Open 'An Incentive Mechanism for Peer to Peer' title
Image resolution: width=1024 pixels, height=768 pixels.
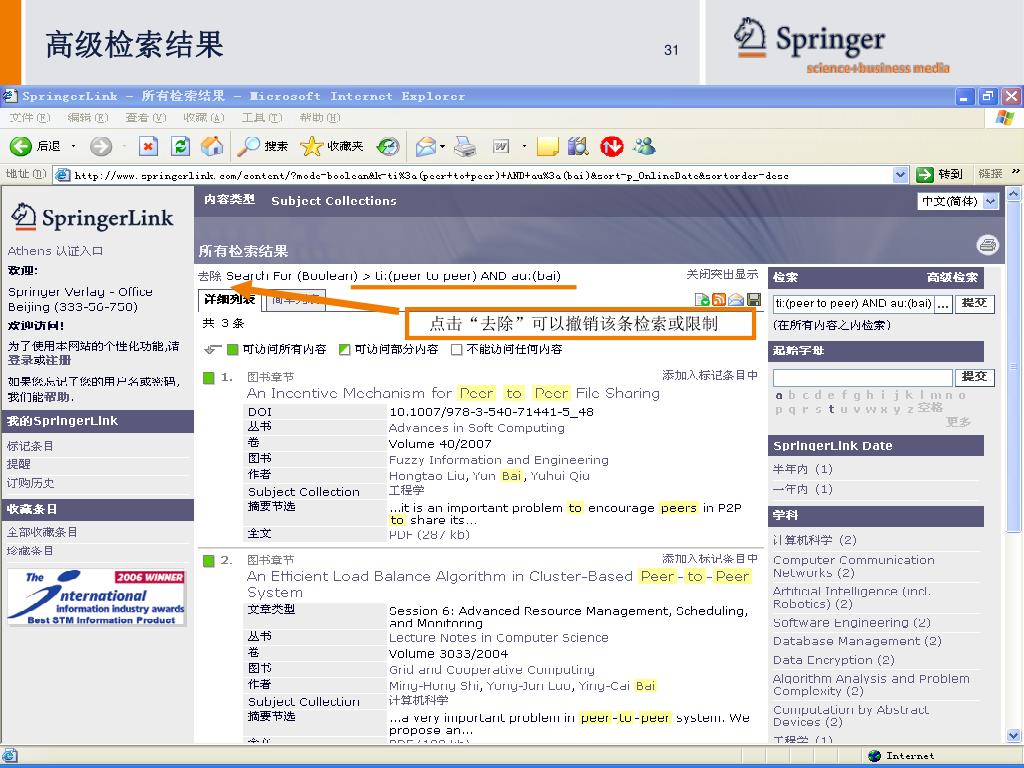point(453,393)
